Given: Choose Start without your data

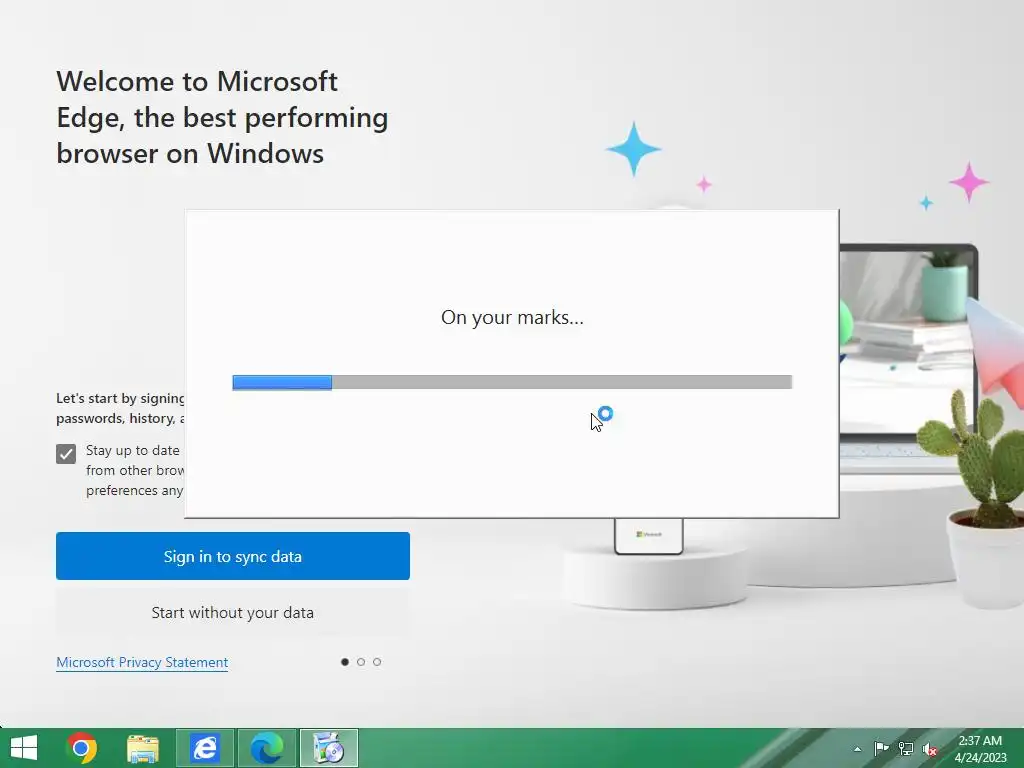Looking at the screenshot, I should point(232,613).
